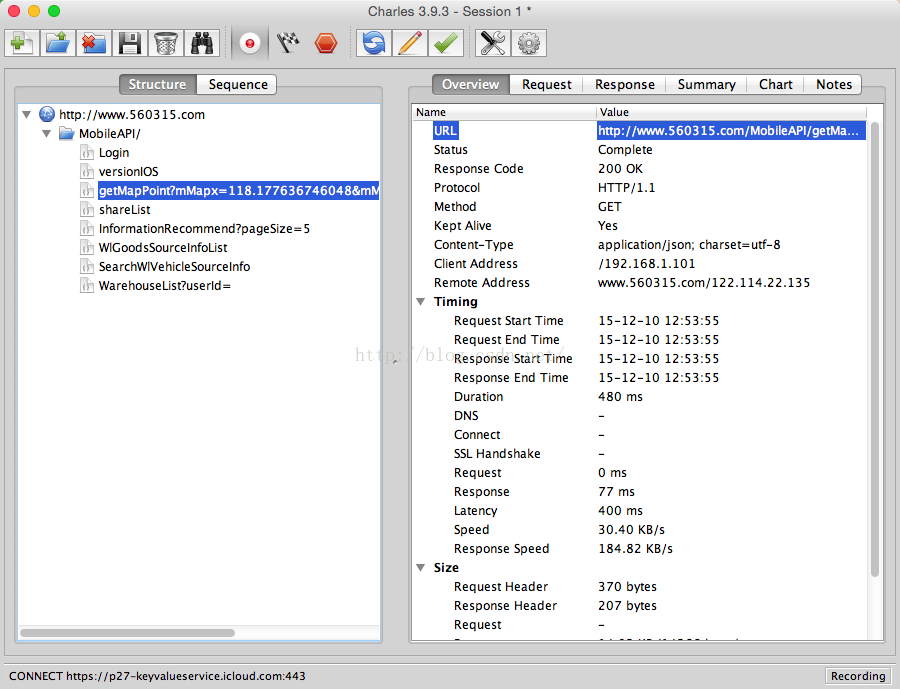
Task: Open Find with binoculars icon
Action: pyautogui.click(x=202, y=43)
